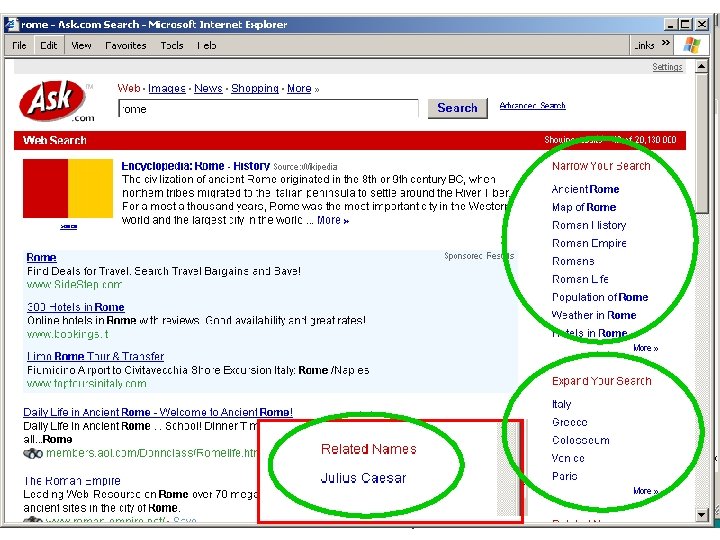This screenshot has width=720, height=540.
Task: Select the Web search tab
Action: tap(129, 88)
